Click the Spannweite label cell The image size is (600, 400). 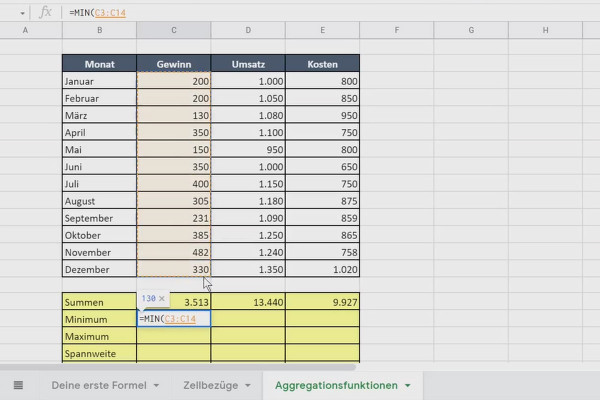click(x=99, y=353)
